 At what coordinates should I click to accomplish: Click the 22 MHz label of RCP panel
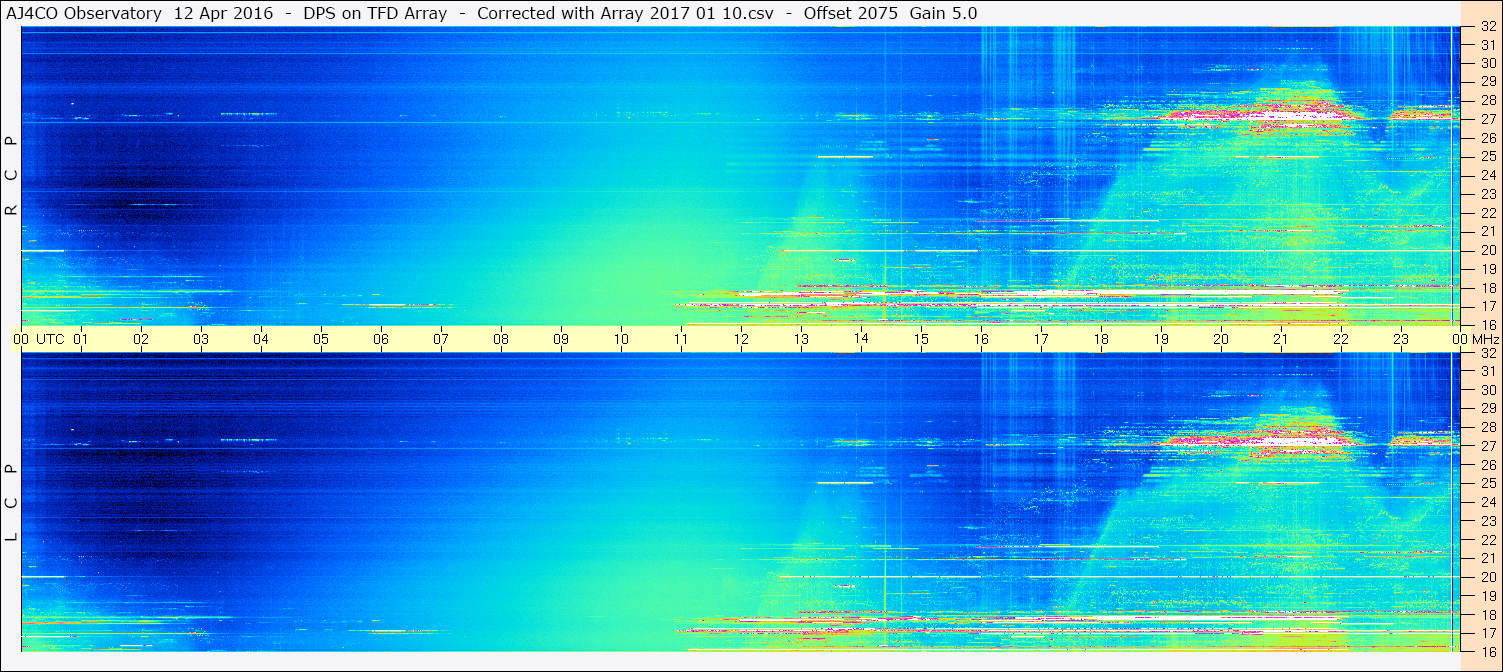coord(1488,213)
